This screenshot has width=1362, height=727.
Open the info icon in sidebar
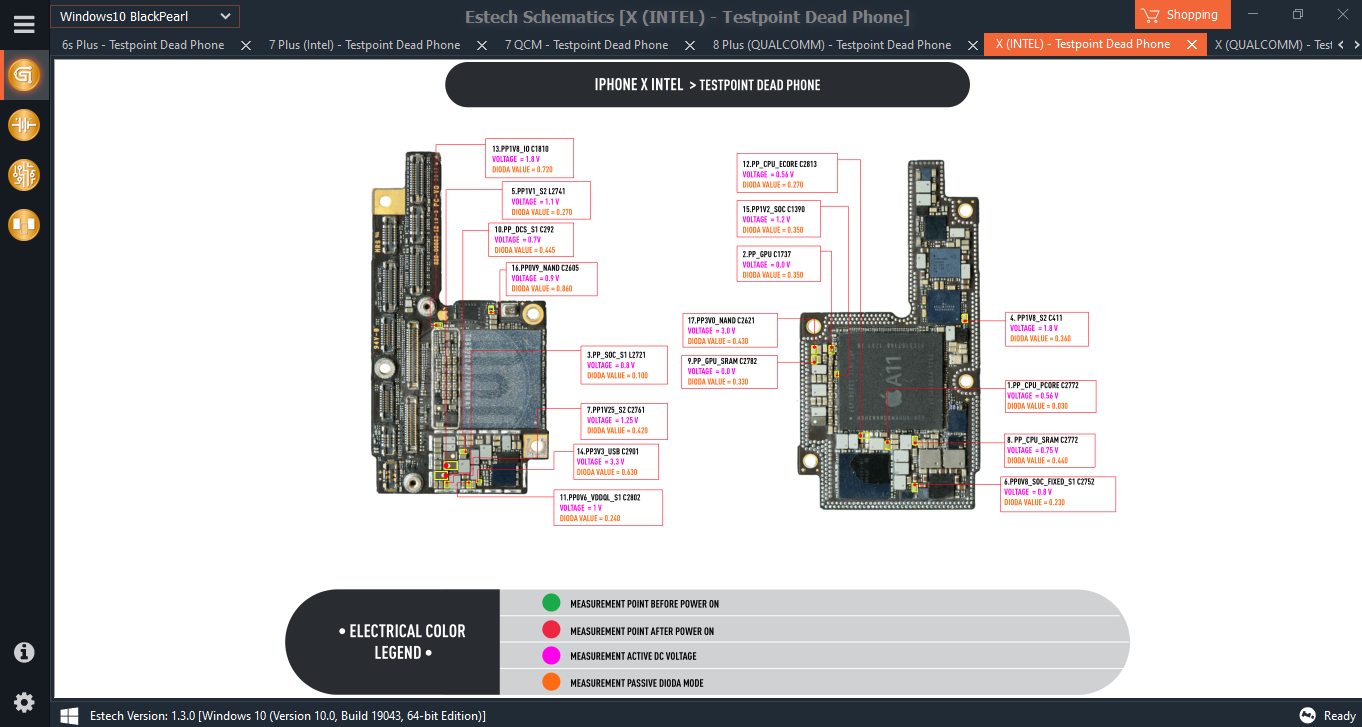pyautogui.click(x=24, y=653)
